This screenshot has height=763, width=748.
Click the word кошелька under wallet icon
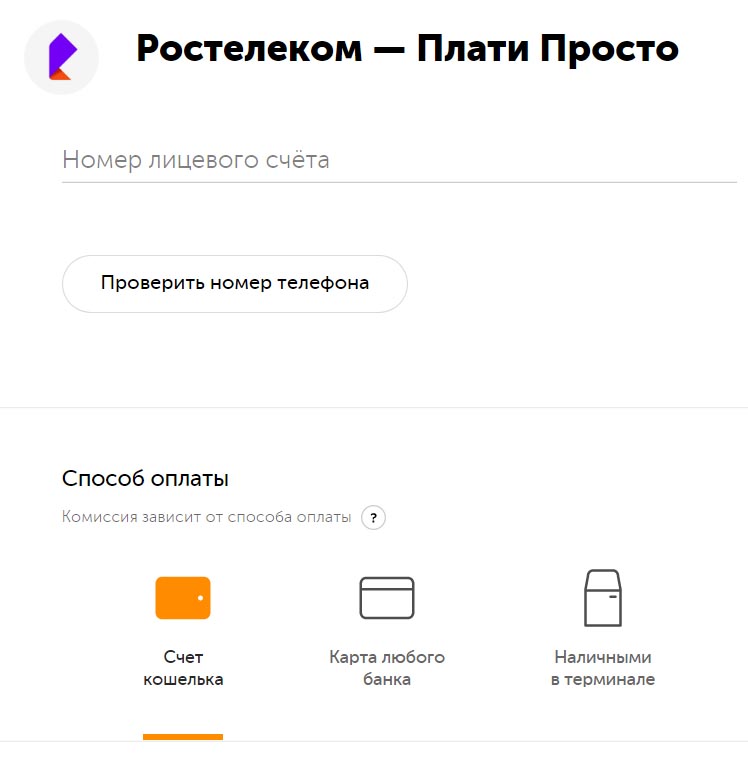(183, 679)
